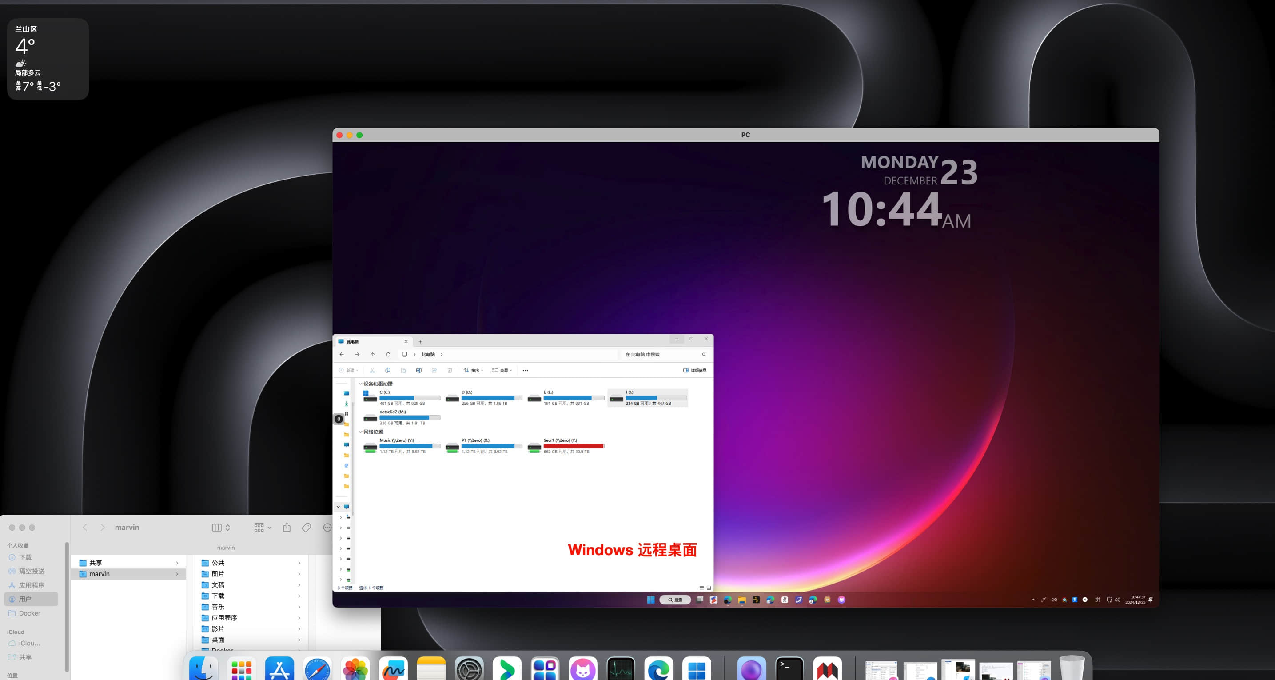Click the Rename icon in Explorer toolbar
1275x680 pixels.
coord(419,370)
